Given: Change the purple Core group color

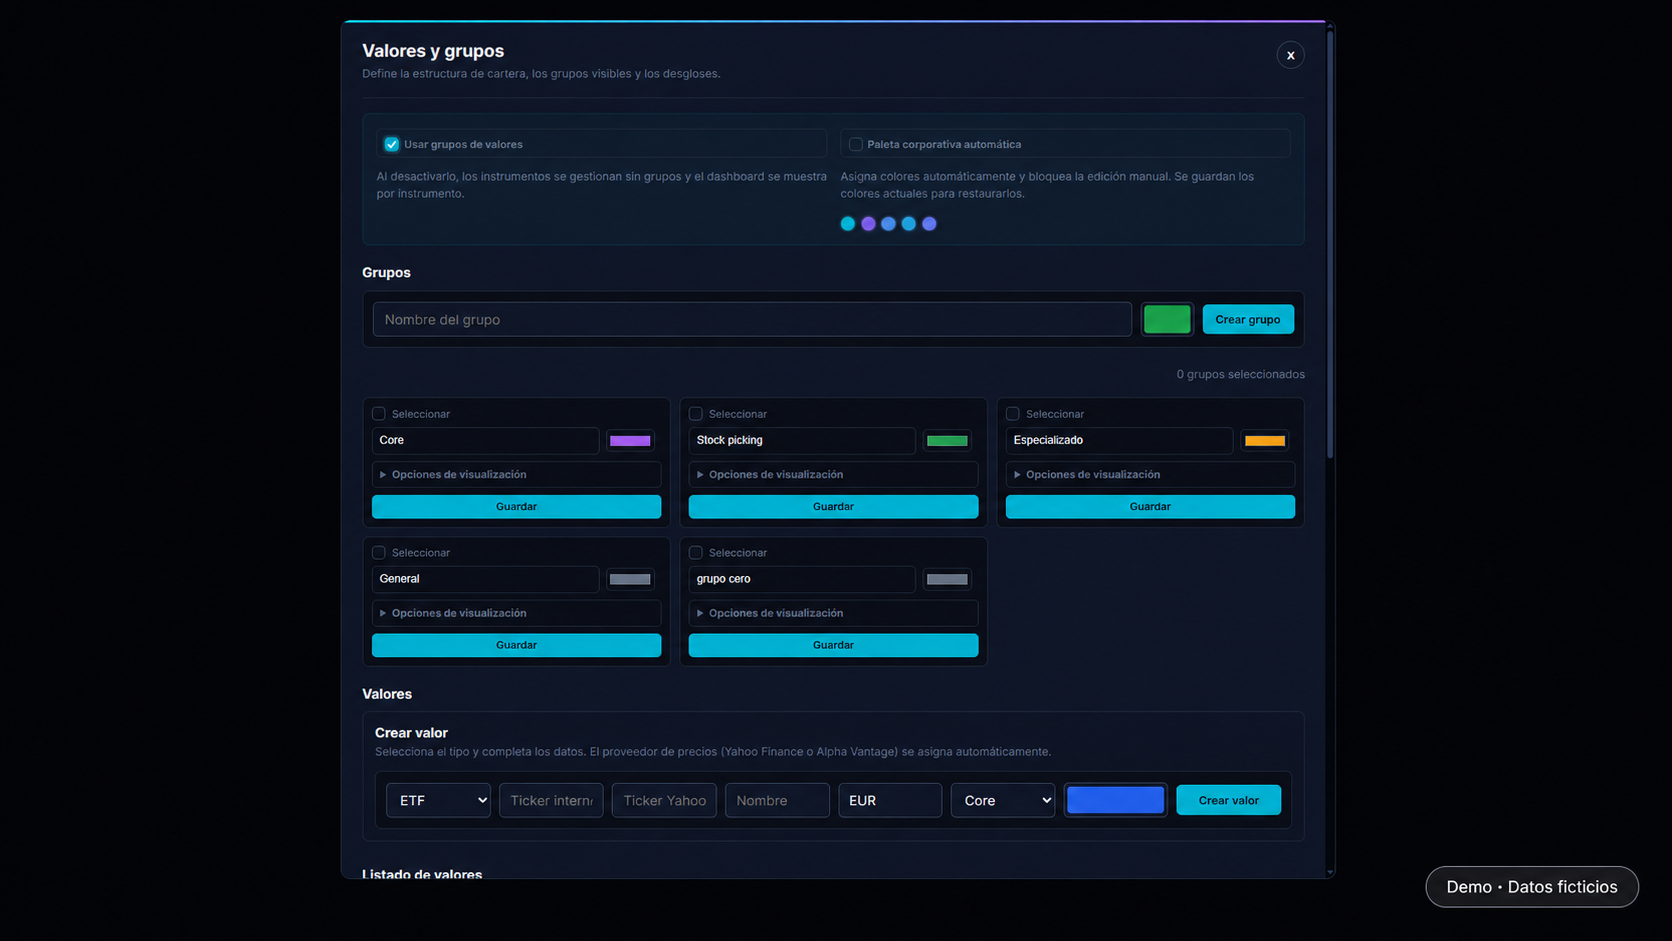Looking at the screenshot, I should [x=630, y=440].
